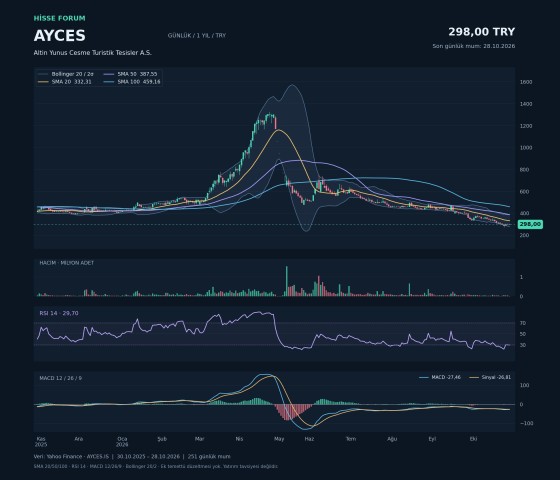Click the SMA 20 332,31 legend text

pyautogui.click(x=71, y=82)
